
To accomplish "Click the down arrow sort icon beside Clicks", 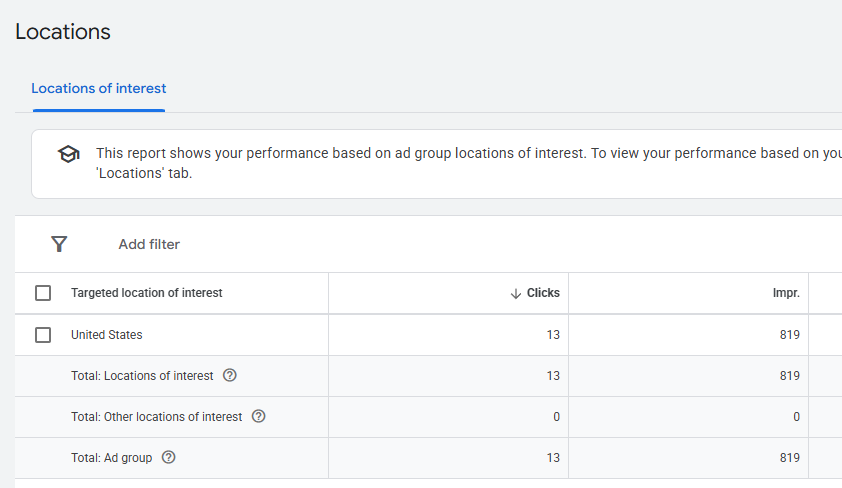I will point(516,293).
